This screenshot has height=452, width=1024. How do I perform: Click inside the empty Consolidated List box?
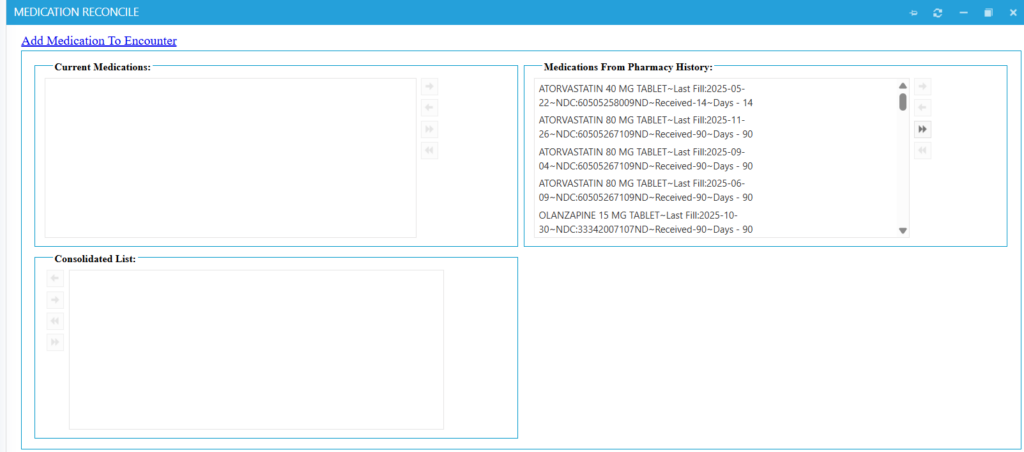[256, 349]
